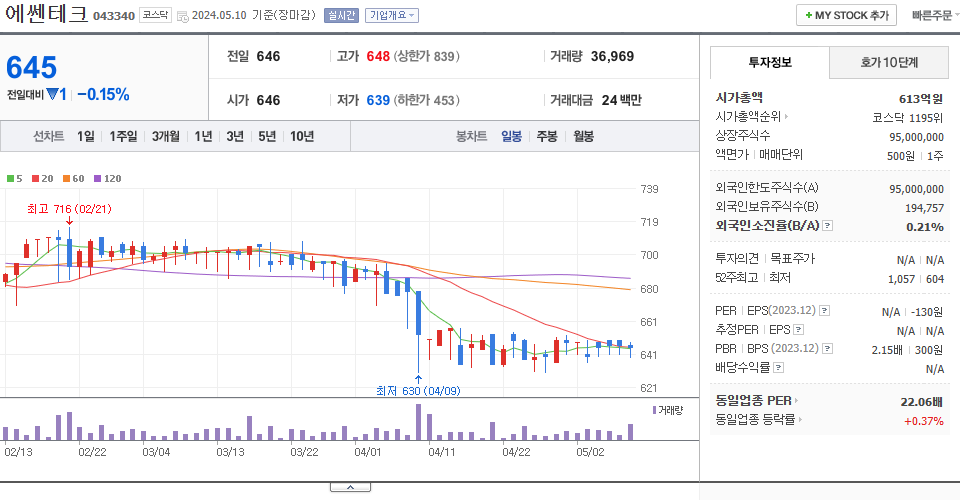Switch to the 투자정보 tab

coord(770,62)
